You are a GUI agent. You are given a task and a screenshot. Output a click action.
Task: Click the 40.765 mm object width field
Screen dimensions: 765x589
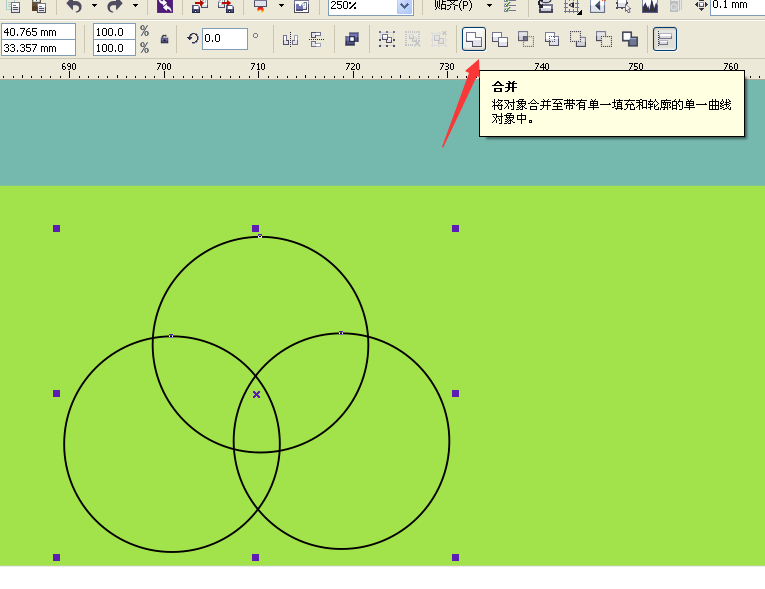click(x=39, y=32)
